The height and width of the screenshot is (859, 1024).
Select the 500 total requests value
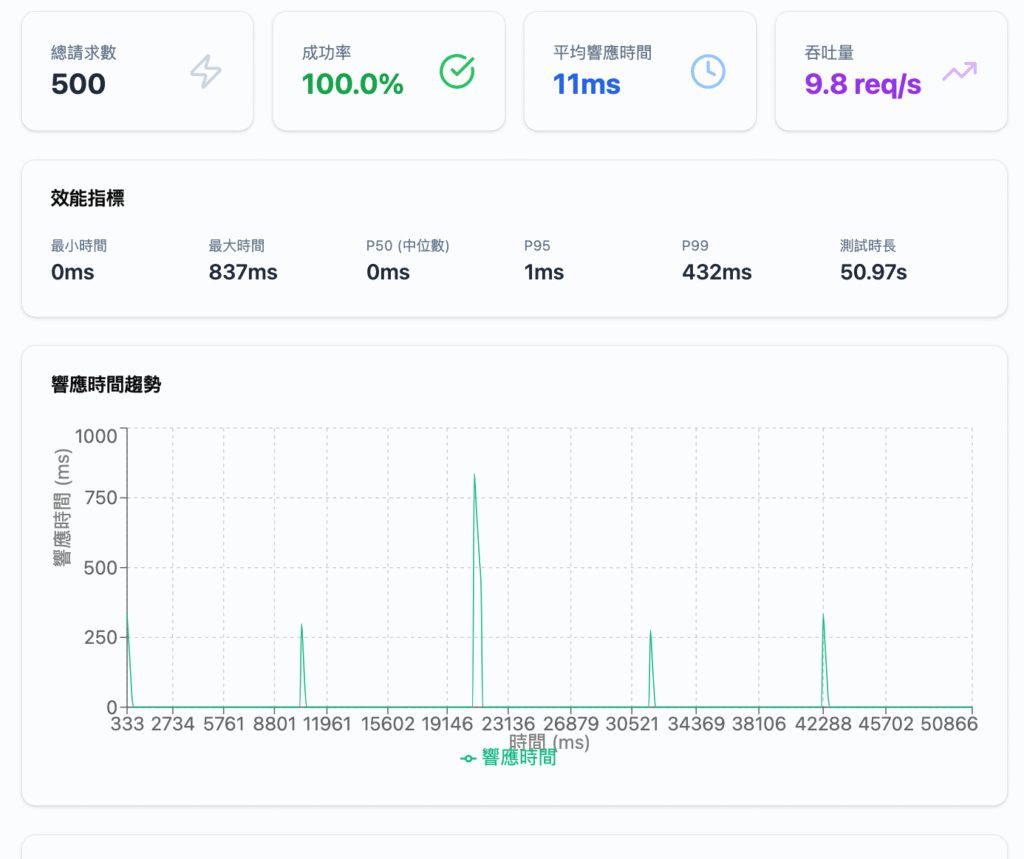point(78,84)
